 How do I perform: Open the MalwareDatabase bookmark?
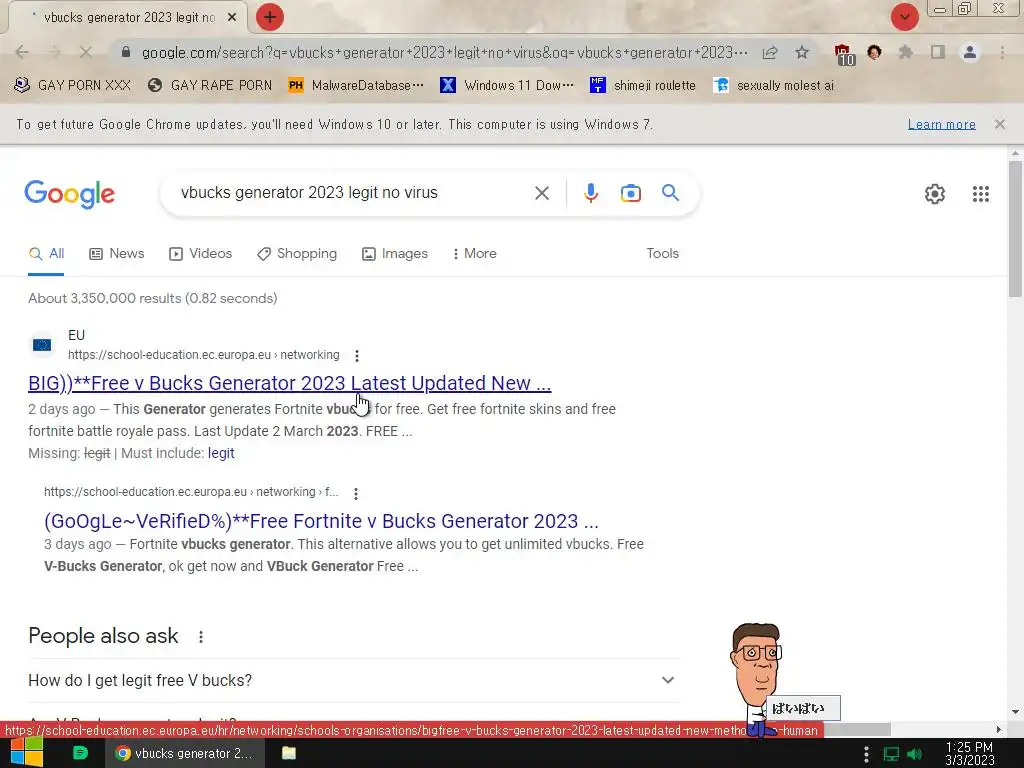[x=356, y=86]
